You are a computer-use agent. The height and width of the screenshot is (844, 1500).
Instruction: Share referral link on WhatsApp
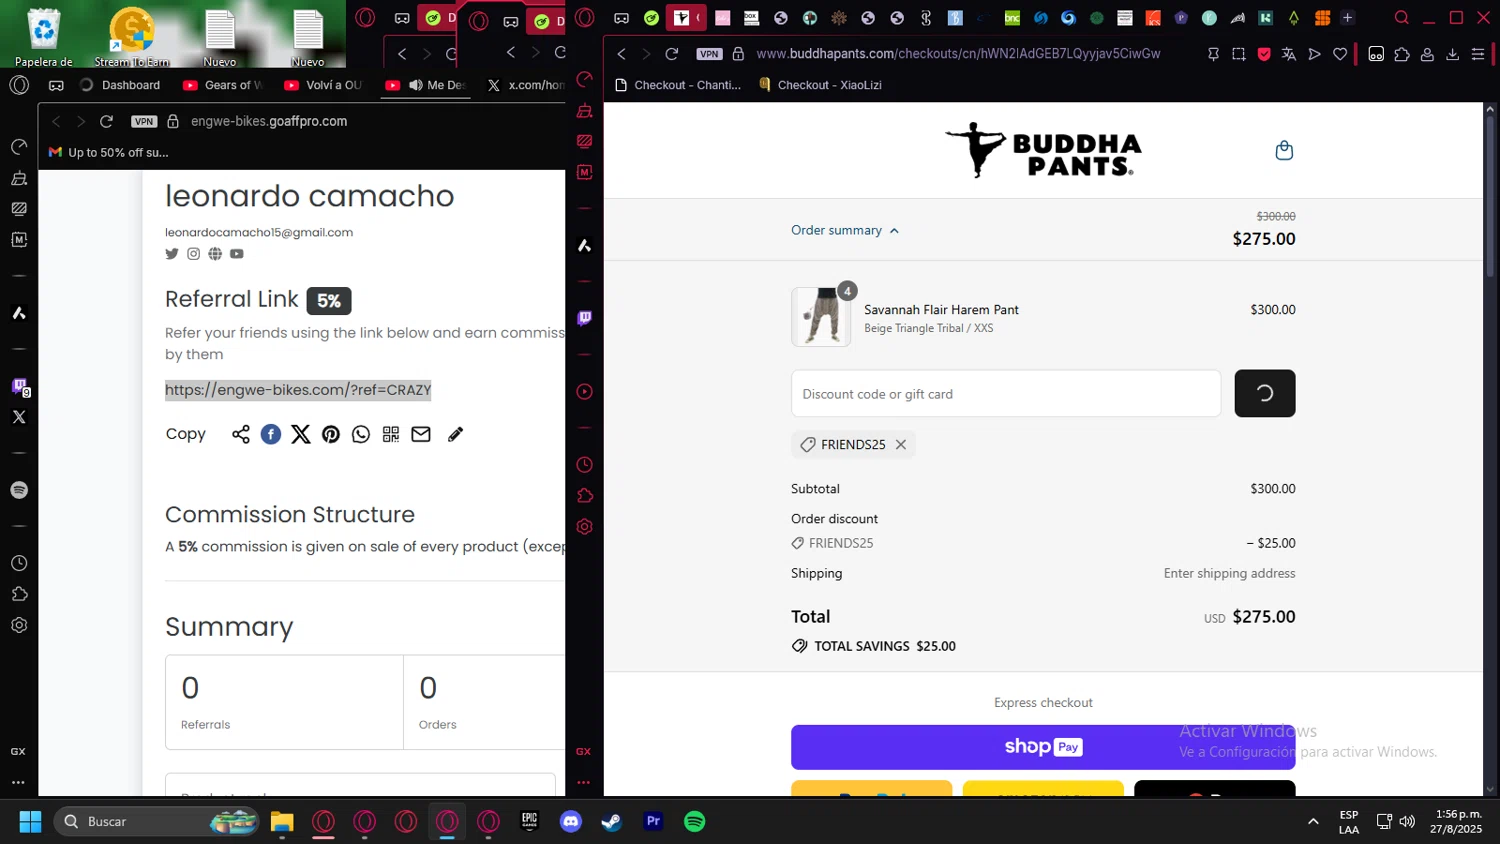361,434
